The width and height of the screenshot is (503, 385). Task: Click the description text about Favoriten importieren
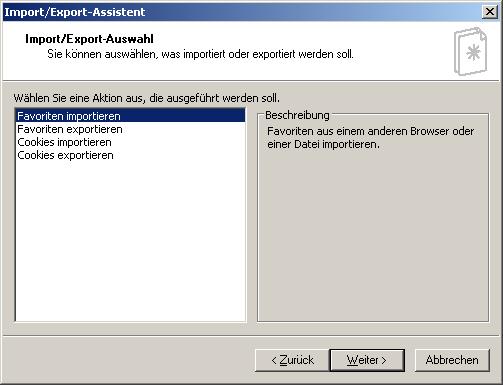point(371,138)
